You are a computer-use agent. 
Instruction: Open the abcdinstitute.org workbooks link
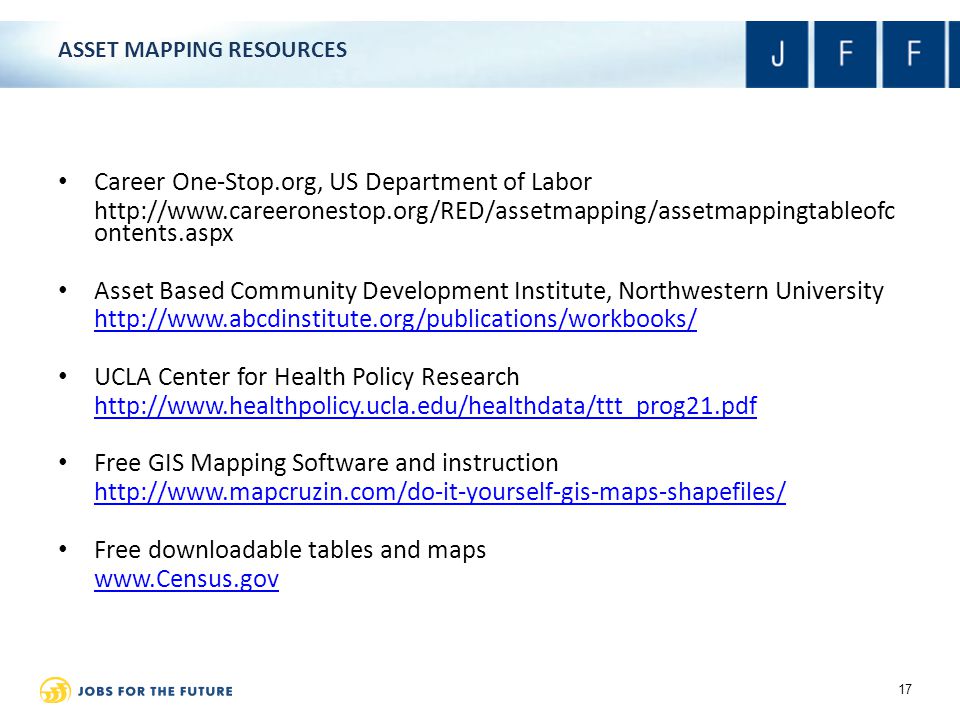[396, 320]
